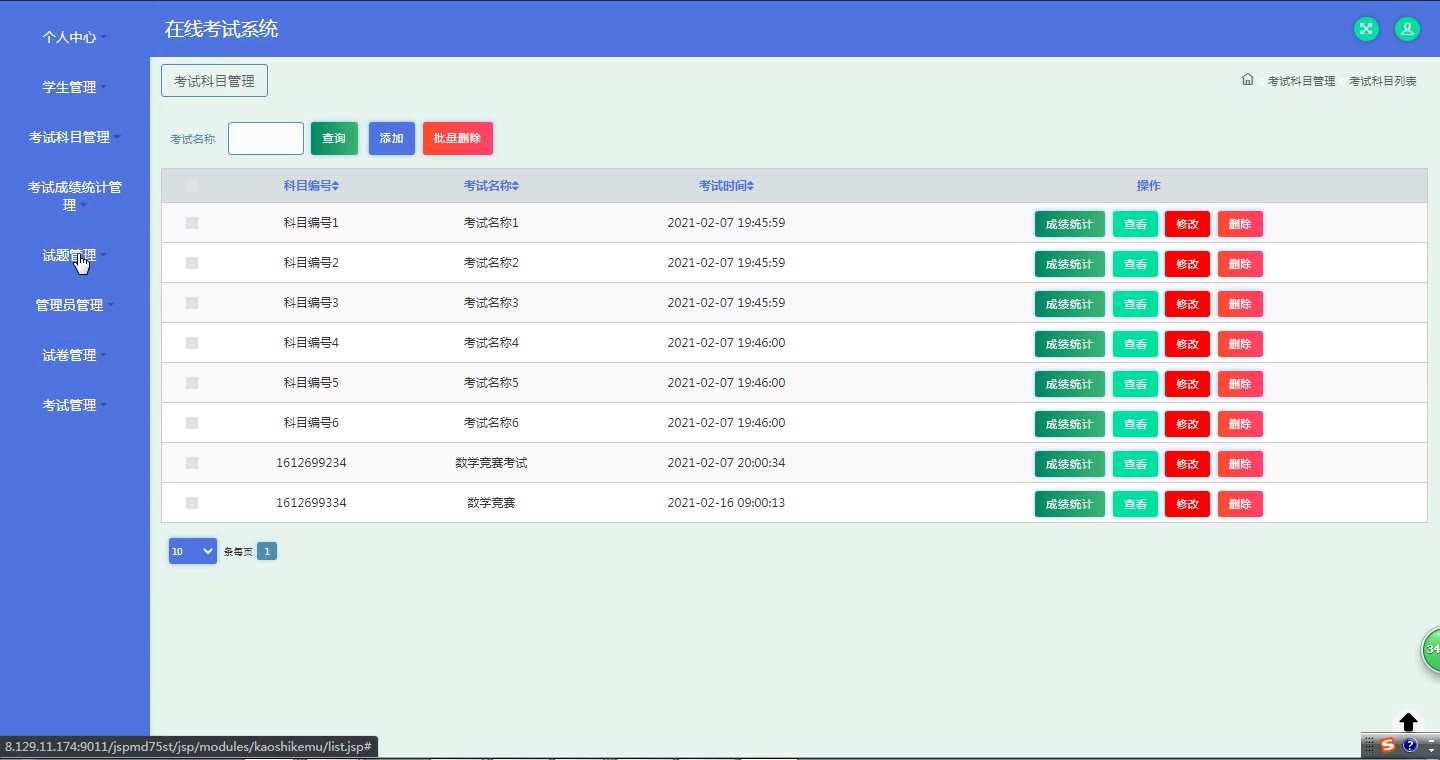
Task: Select the checkbox for 数学竞赛考试 row
Action: click(192, 463)
